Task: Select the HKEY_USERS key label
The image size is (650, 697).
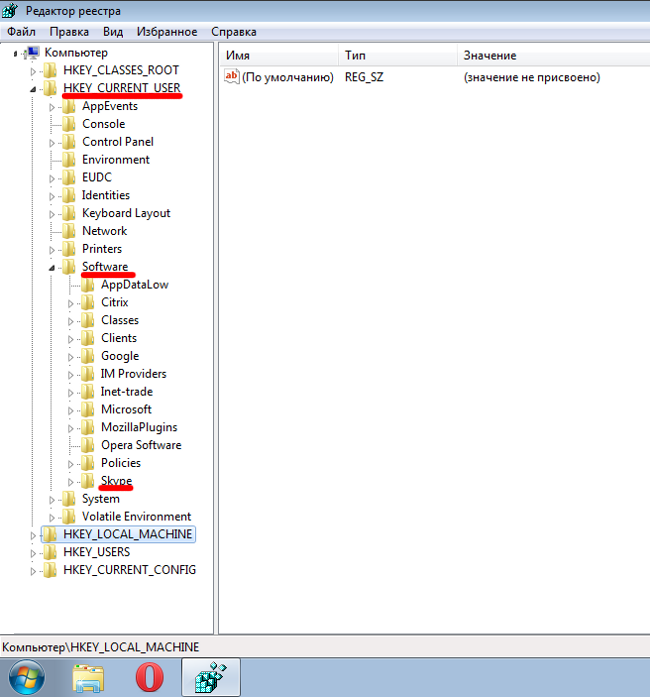Action: click(x=96, y=552)
